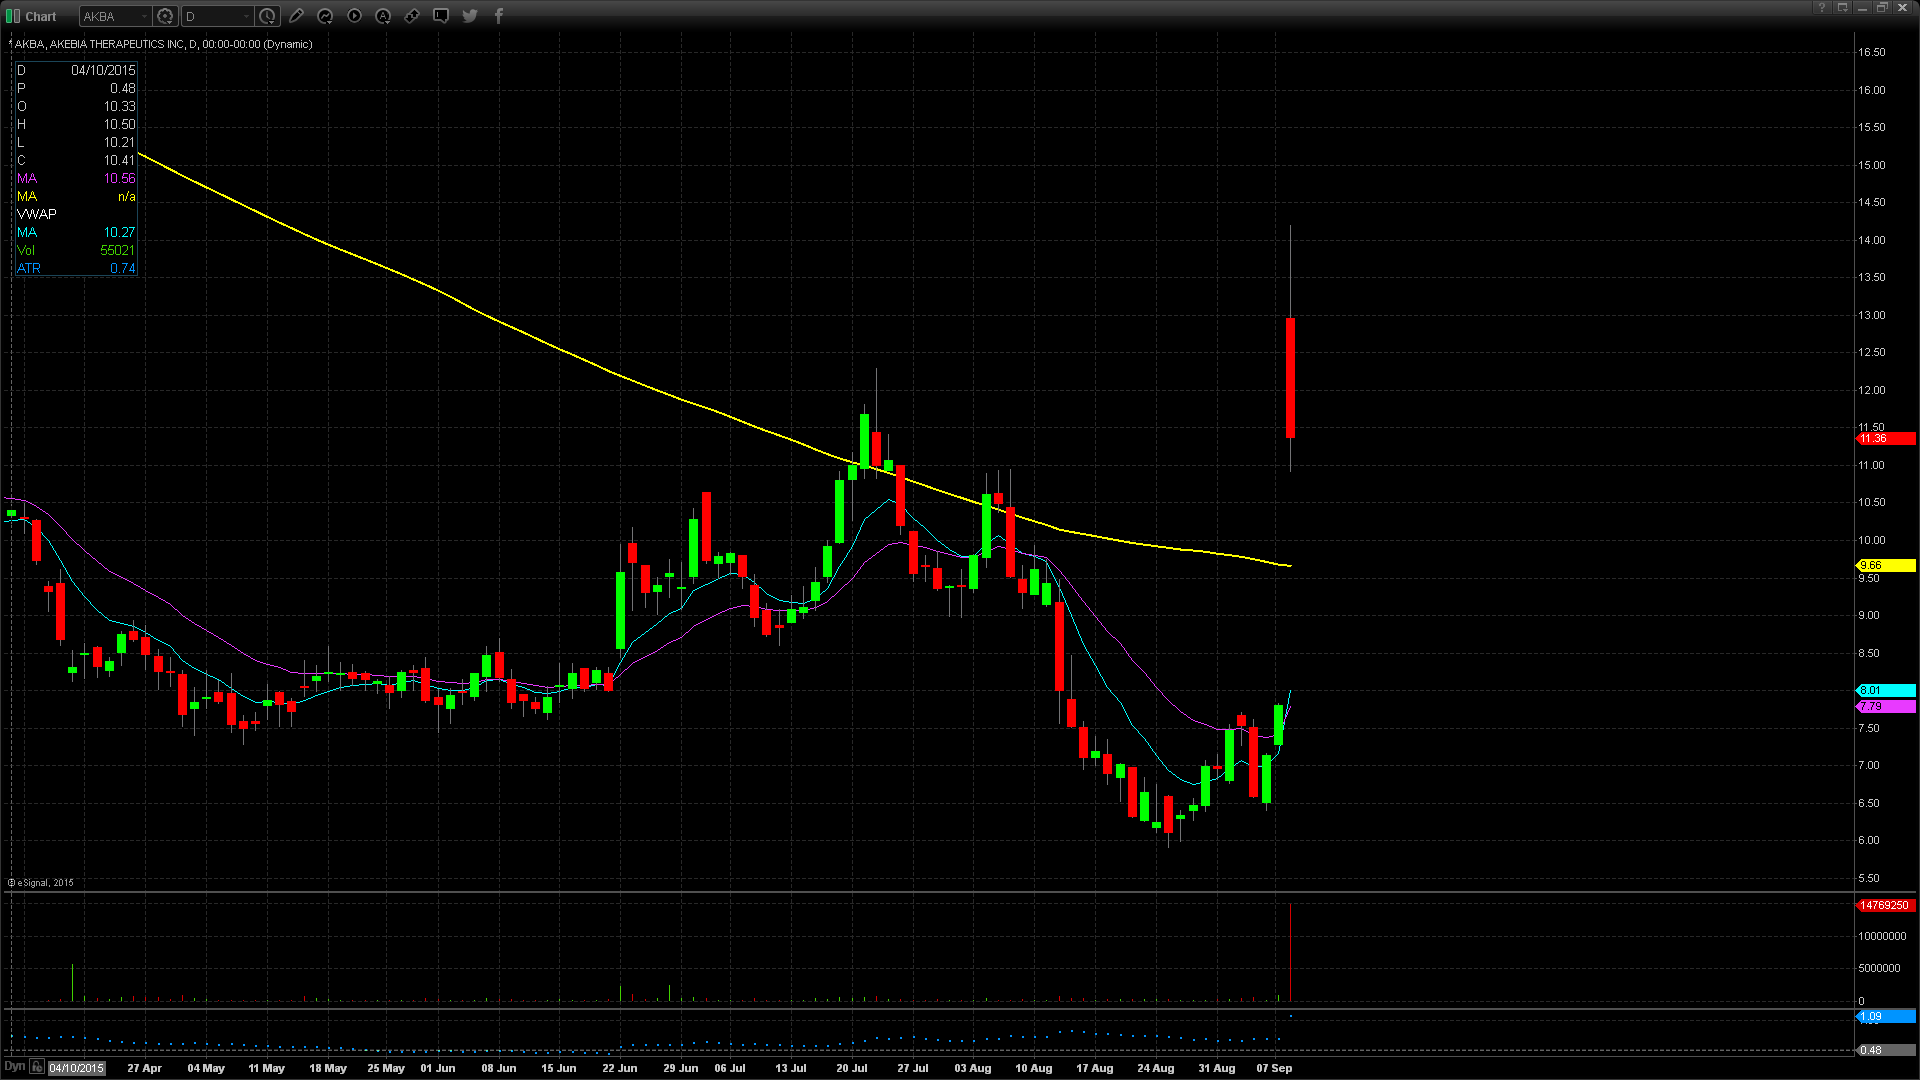Restore down the Chart window

pos(1882,8)
